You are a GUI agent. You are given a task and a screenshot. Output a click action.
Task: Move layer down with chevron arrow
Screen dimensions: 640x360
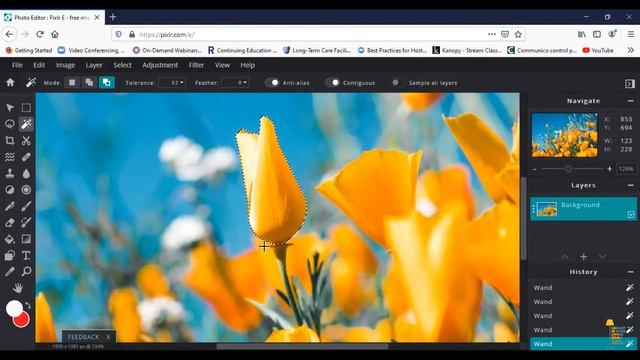602,257
